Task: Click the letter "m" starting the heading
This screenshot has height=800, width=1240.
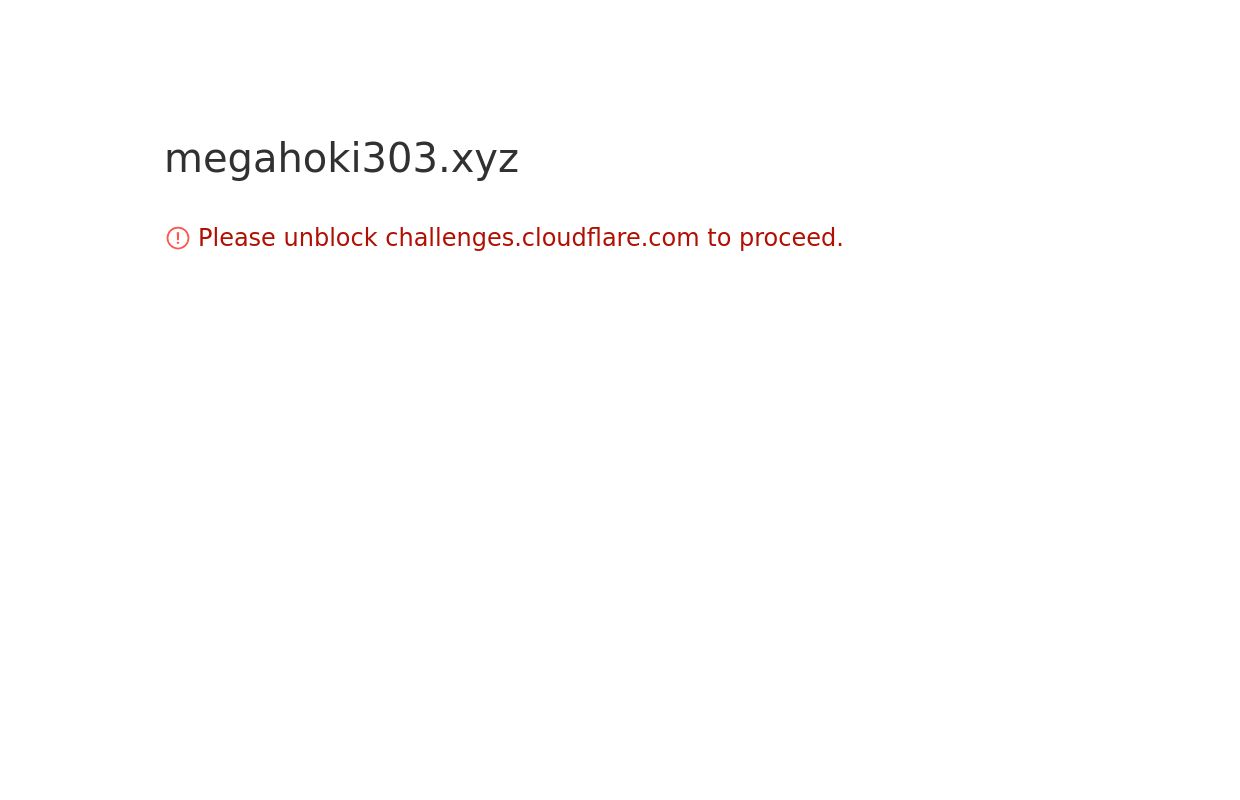Action: (x=178, y=161)
